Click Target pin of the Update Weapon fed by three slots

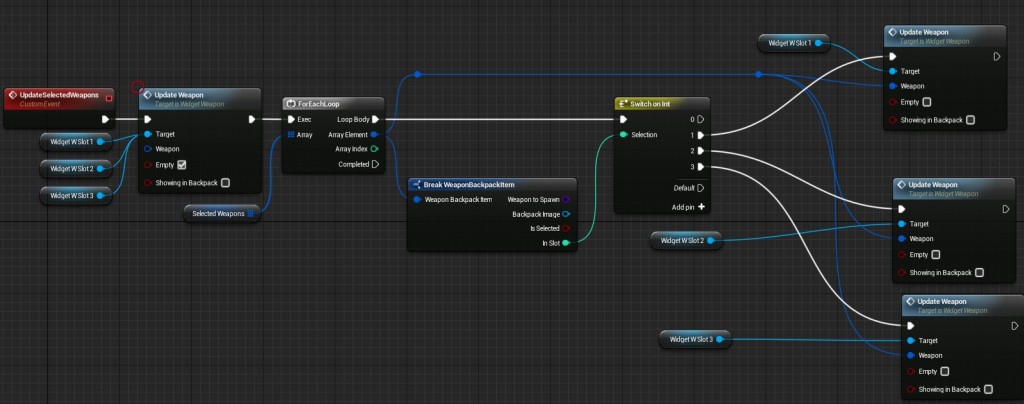(x=148, y=134)
